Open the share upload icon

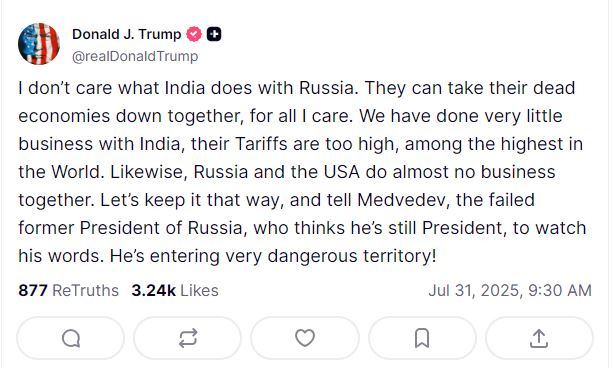pyautogui.click(x=539, y=338)
